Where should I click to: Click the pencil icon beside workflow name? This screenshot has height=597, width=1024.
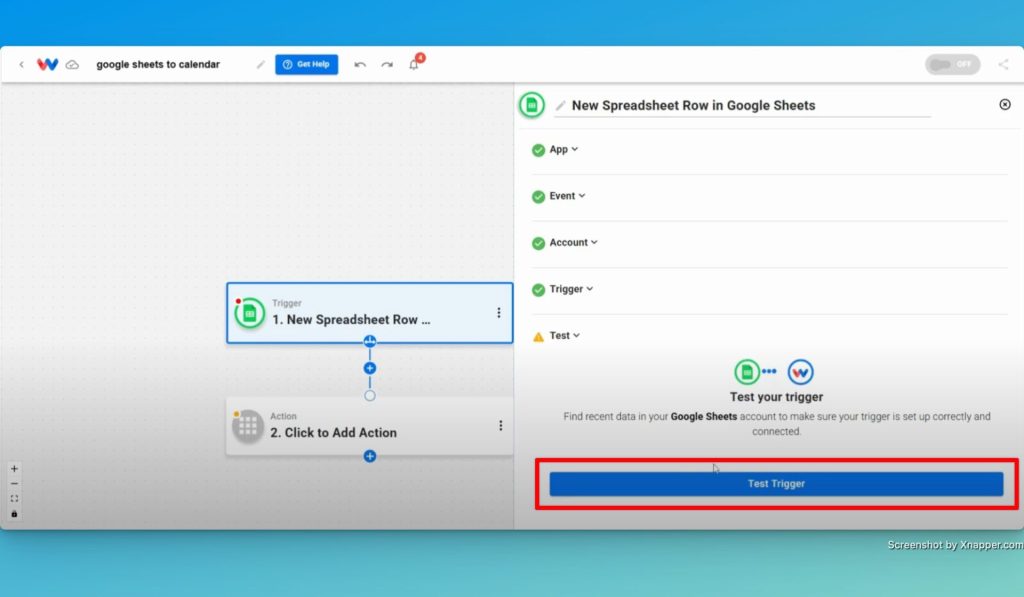pos(261,64)
